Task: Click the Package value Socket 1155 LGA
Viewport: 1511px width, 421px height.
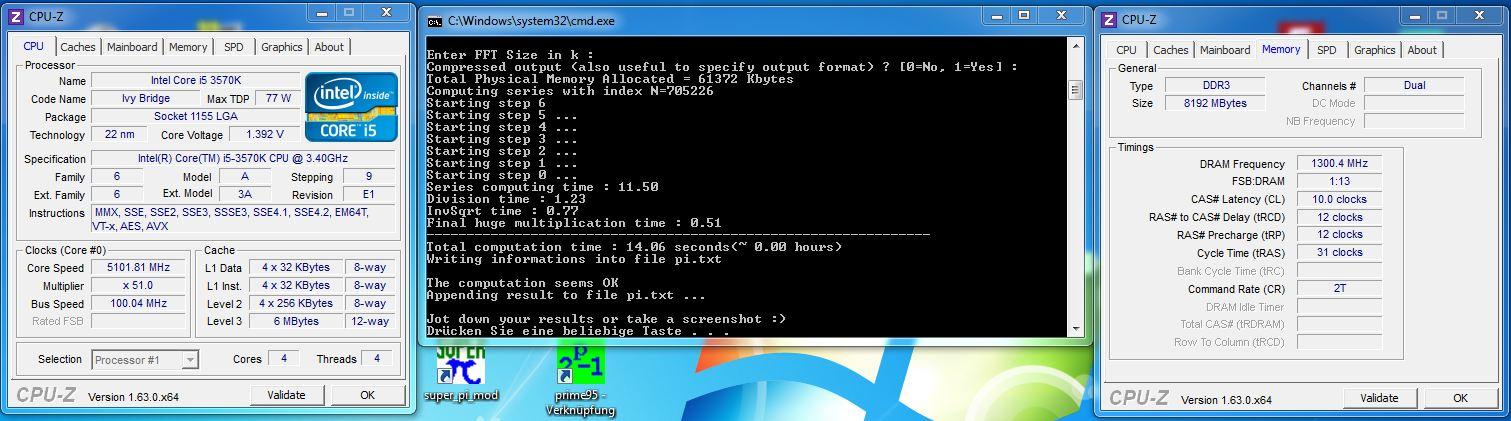Action: point(195,116)
